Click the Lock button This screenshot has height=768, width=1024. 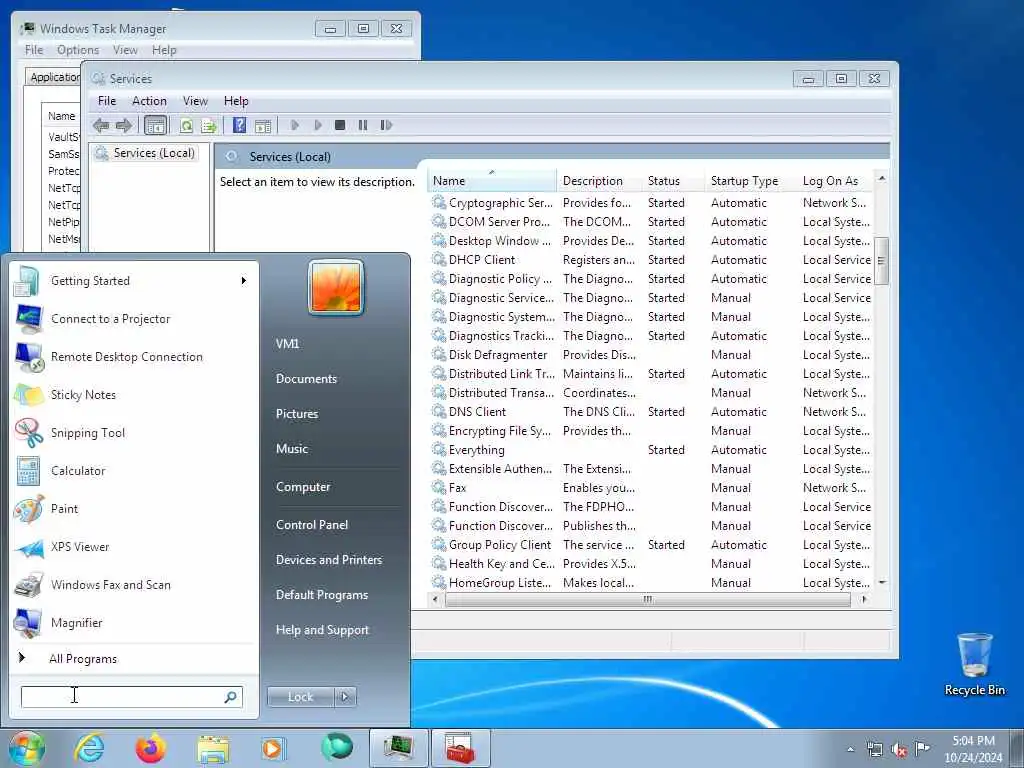coord(300,697)
